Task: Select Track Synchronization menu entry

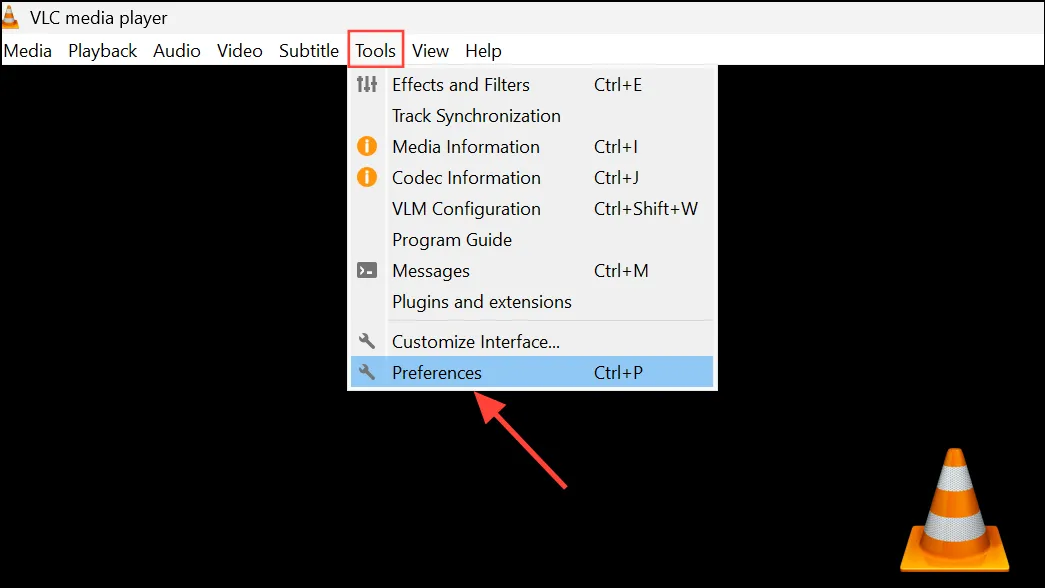Action: [532, 116]
